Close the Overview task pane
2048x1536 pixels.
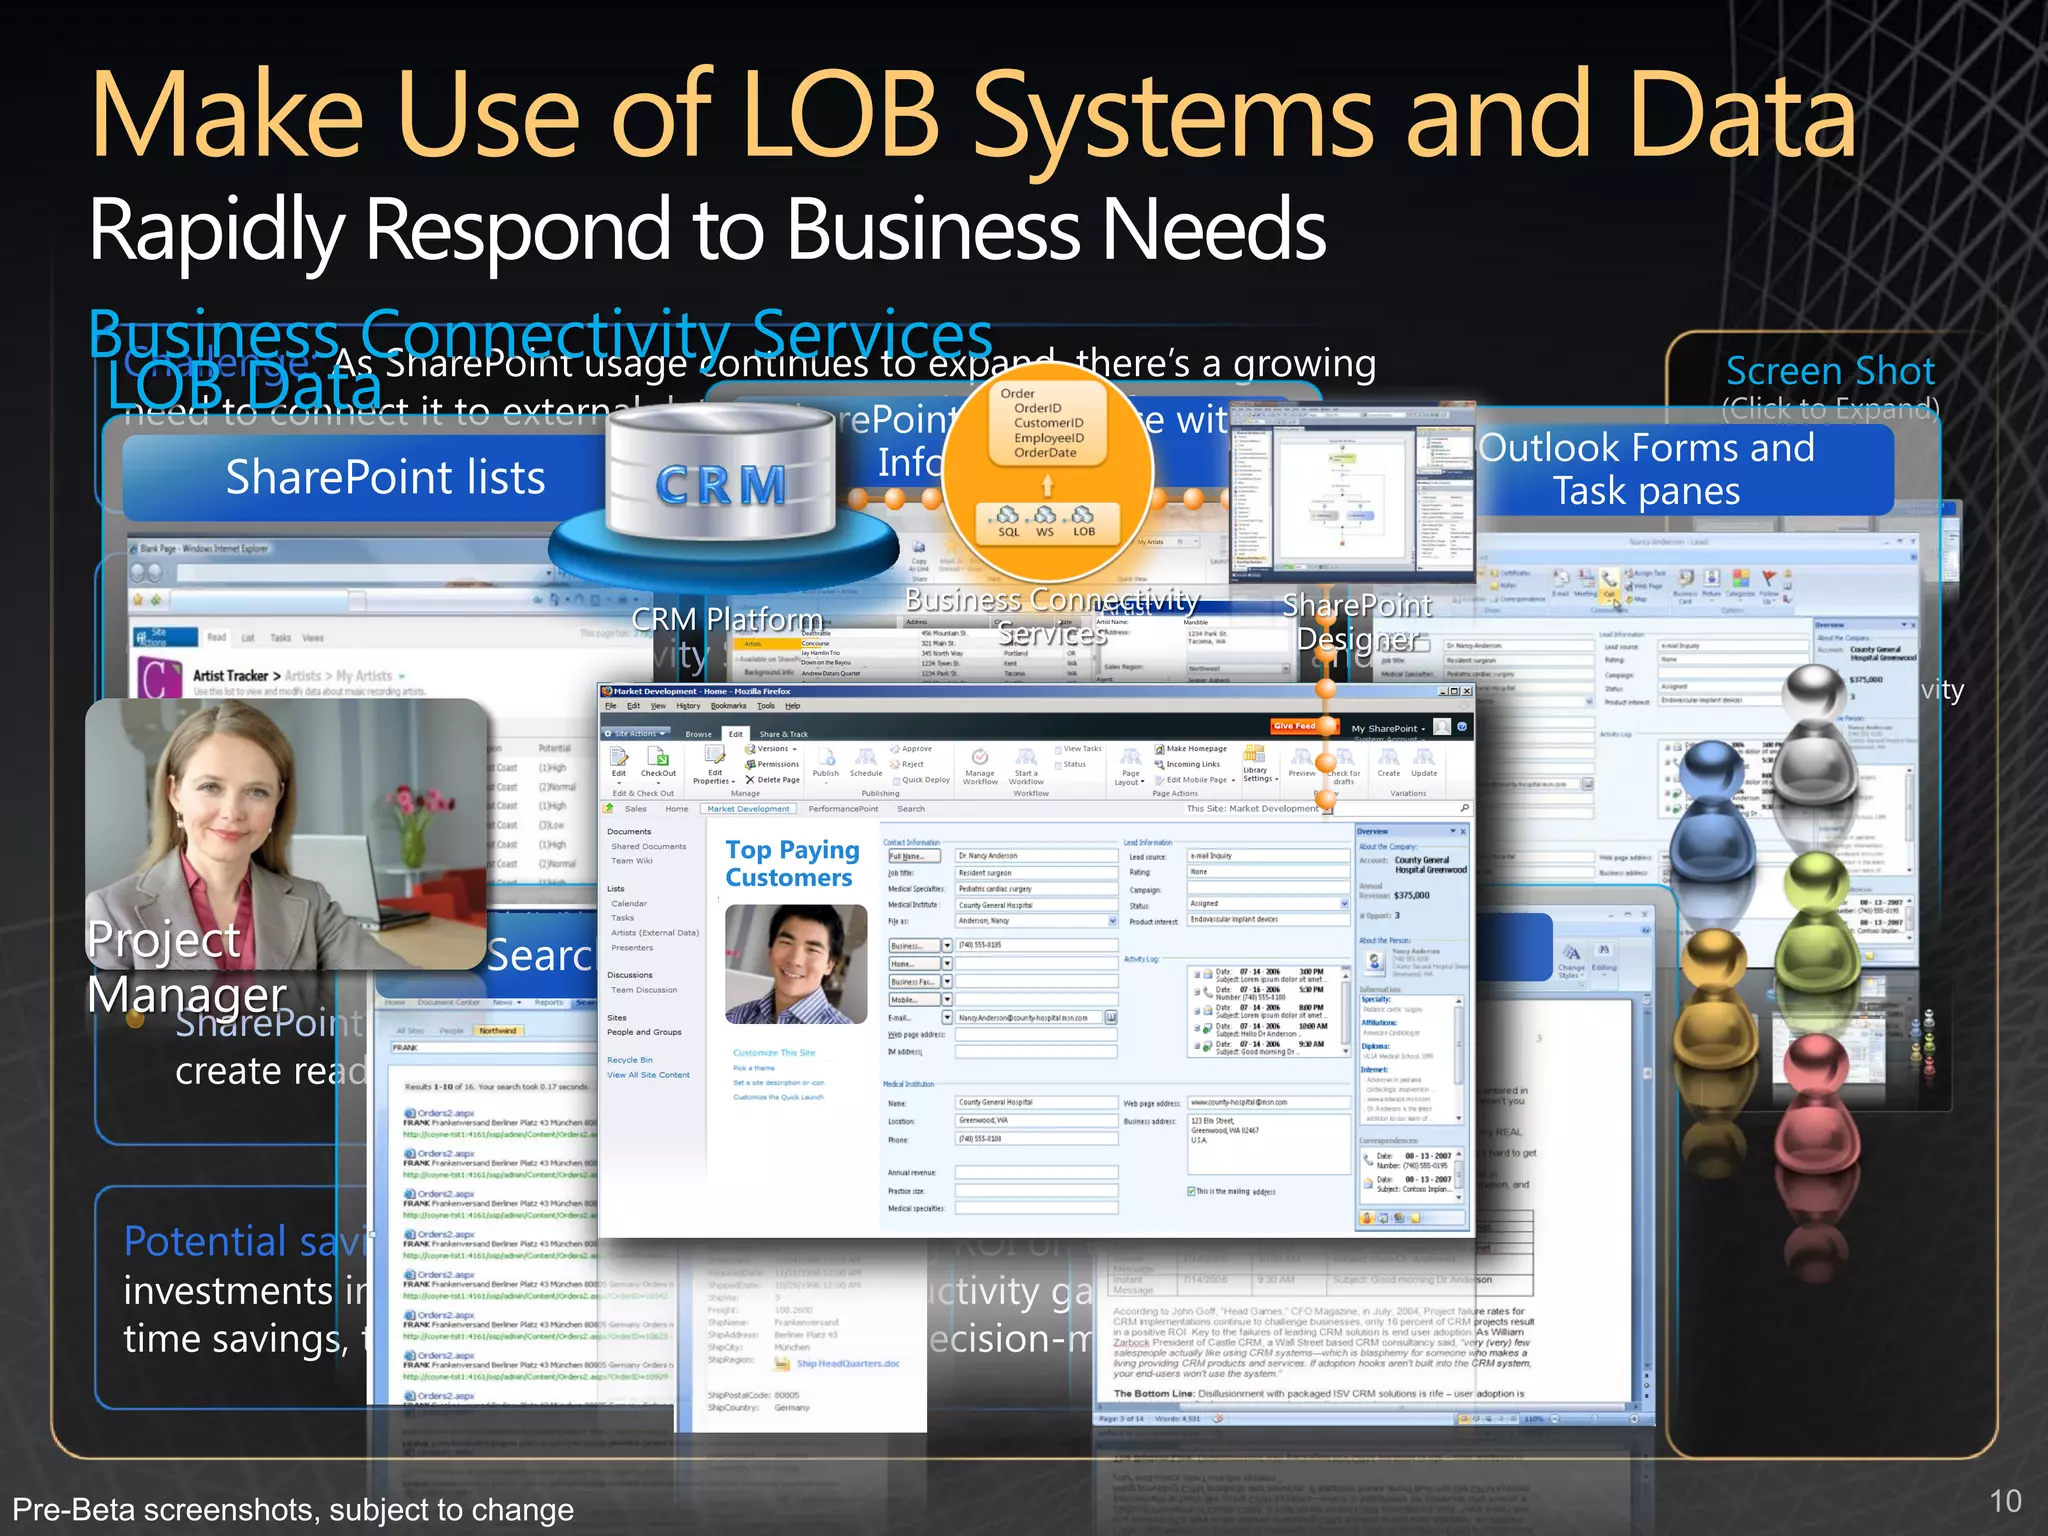[x=1463, y=831]
